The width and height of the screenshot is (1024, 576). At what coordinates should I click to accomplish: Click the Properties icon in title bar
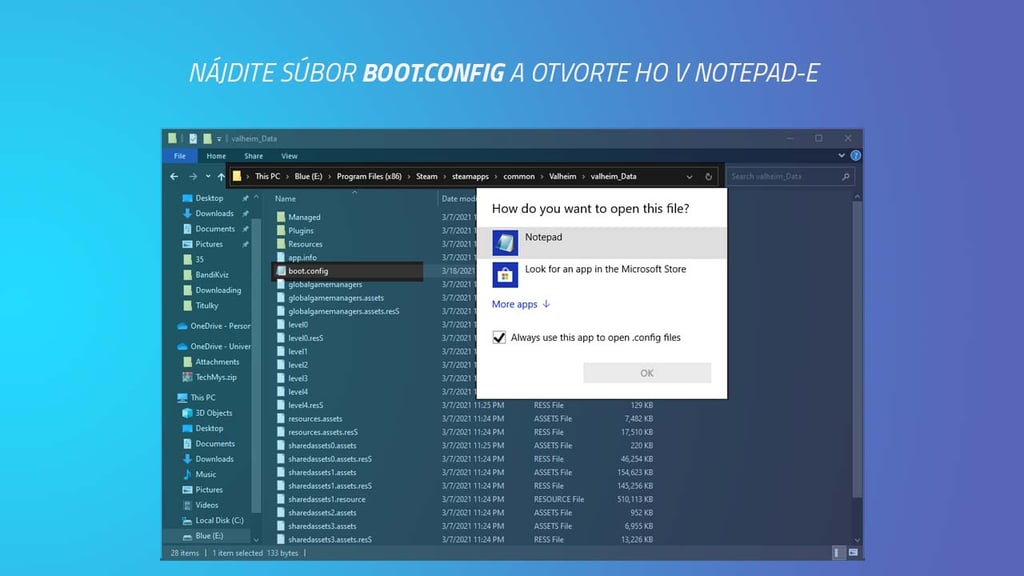pyautogui.click(x=193, y=138)
